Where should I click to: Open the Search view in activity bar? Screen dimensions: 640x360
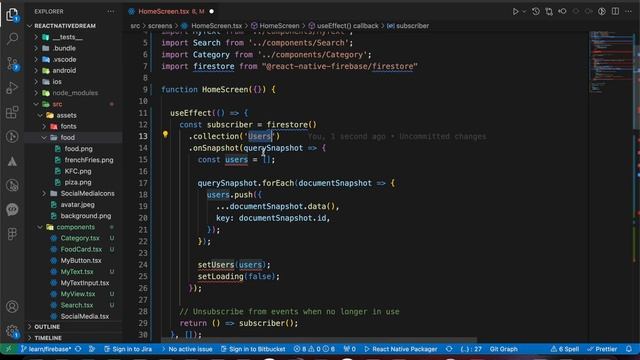(12, 39)
